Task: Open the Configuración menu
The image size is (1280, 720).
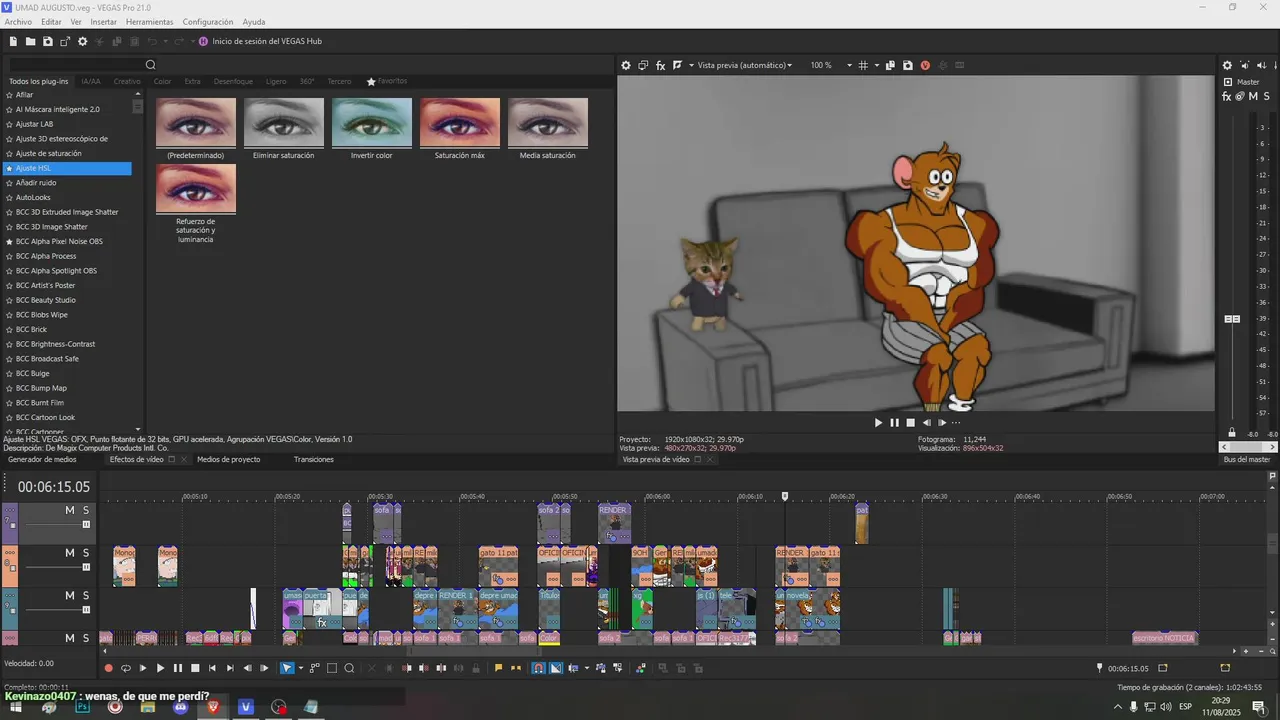Action: click(x=208, y=22)
